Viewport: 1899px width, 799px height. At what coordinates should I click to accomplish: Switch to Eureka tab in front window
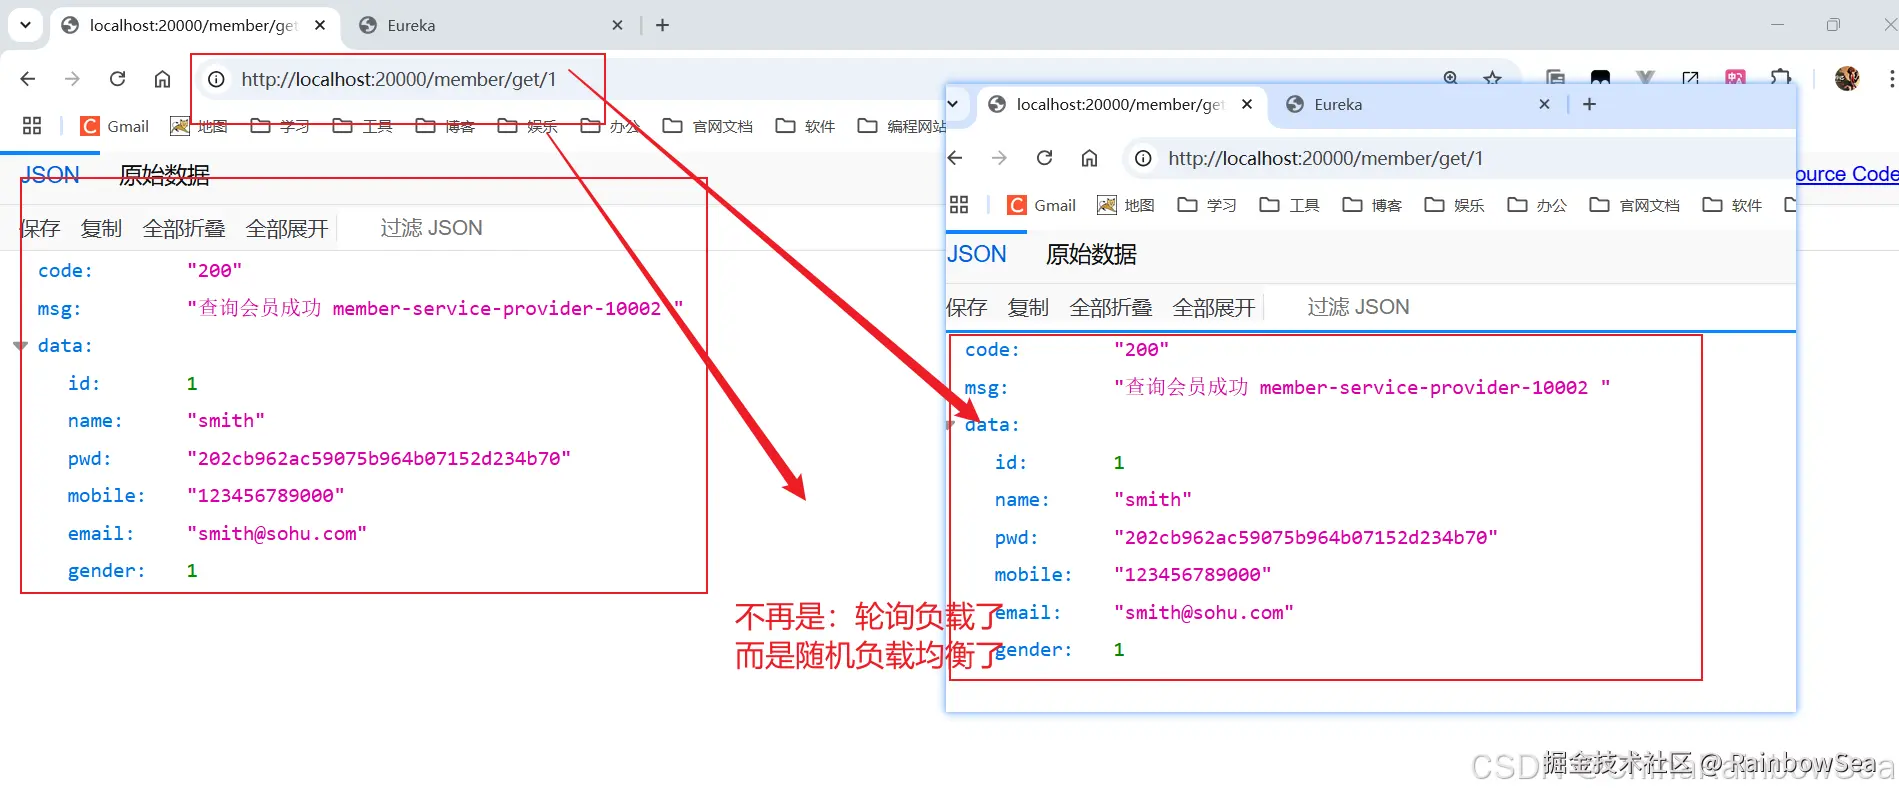(1338, 104)
